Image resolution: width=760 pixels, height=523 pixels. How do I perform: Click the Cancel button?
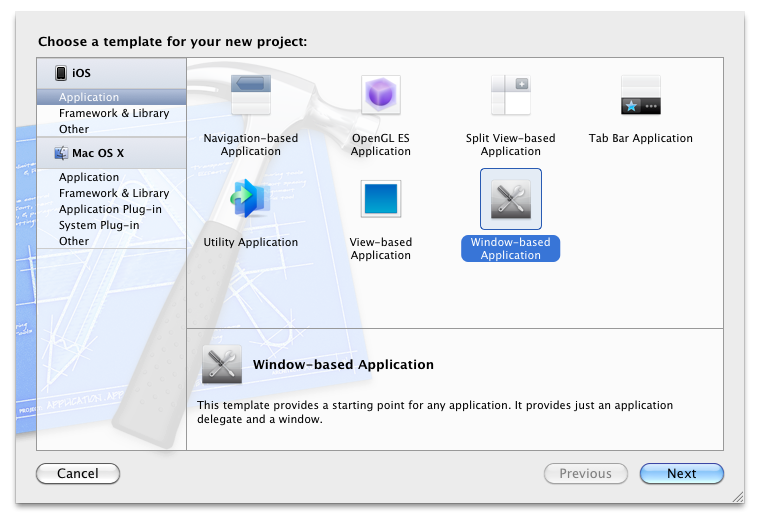point(78,473)
